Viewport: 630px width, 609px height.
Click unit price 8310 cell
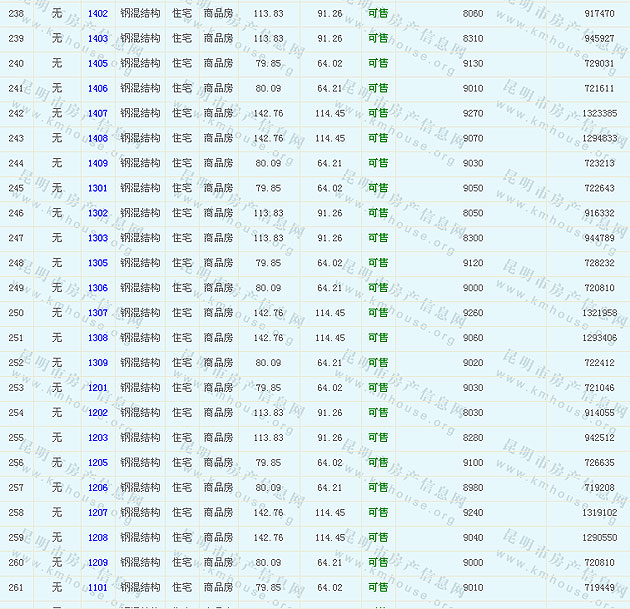473,39
